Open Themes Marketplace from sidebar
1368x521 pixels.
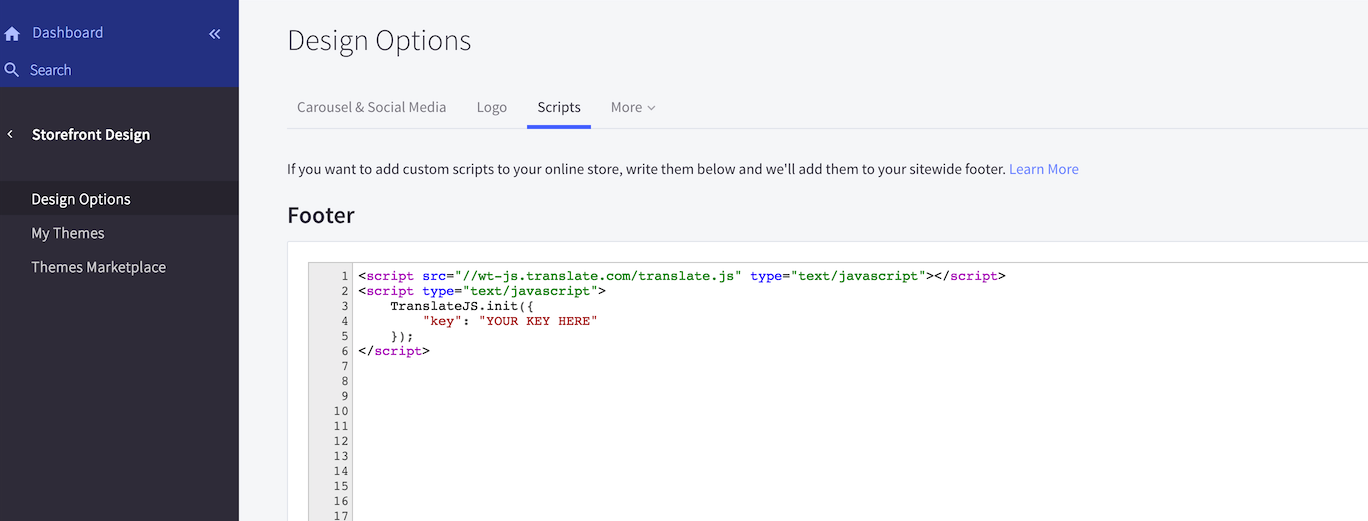[98, 267]
